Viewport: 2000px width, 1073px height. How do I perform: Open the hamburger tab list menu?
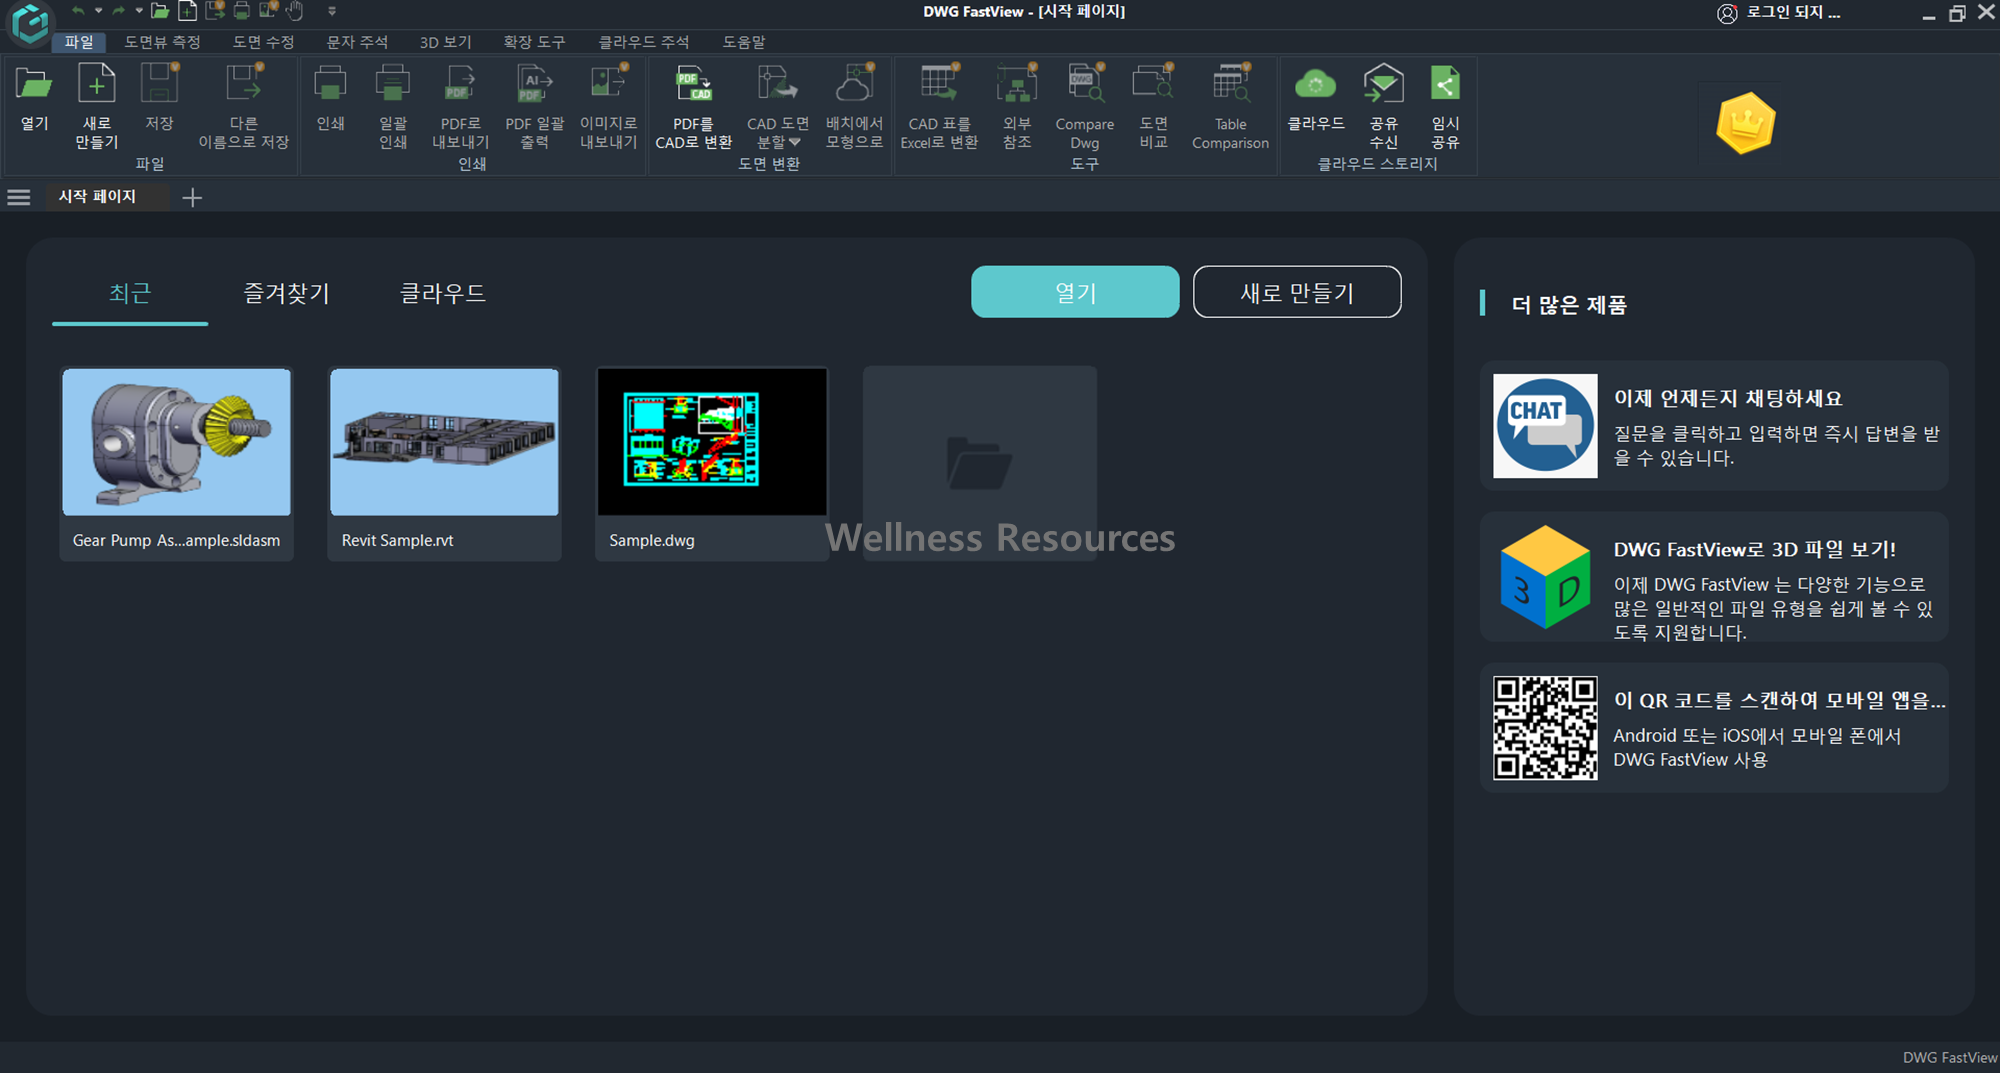[x=18, y=197]
